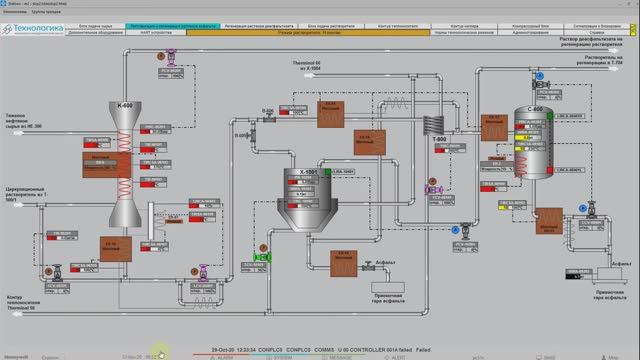The width and height of the screenshot is (640, 360).
Task: Switch to the Блок подачи растворителя tab
Action: tap(331, 26)
